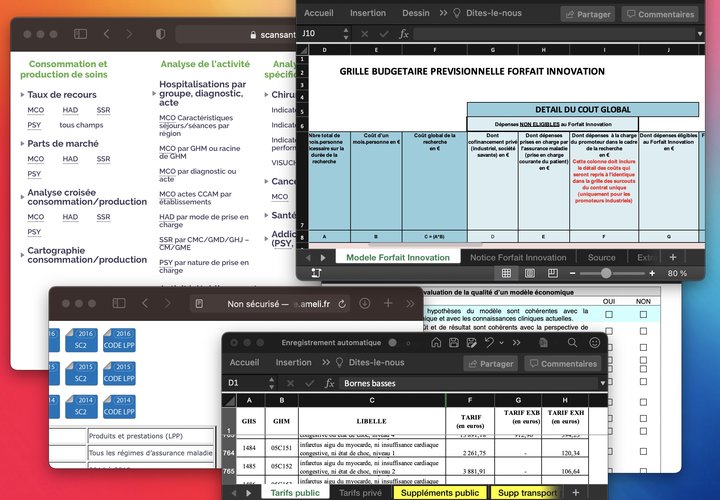
Task: Expand Hospitalisations par groupe, diagnostic, acte
Action: (x=154, y=93)
